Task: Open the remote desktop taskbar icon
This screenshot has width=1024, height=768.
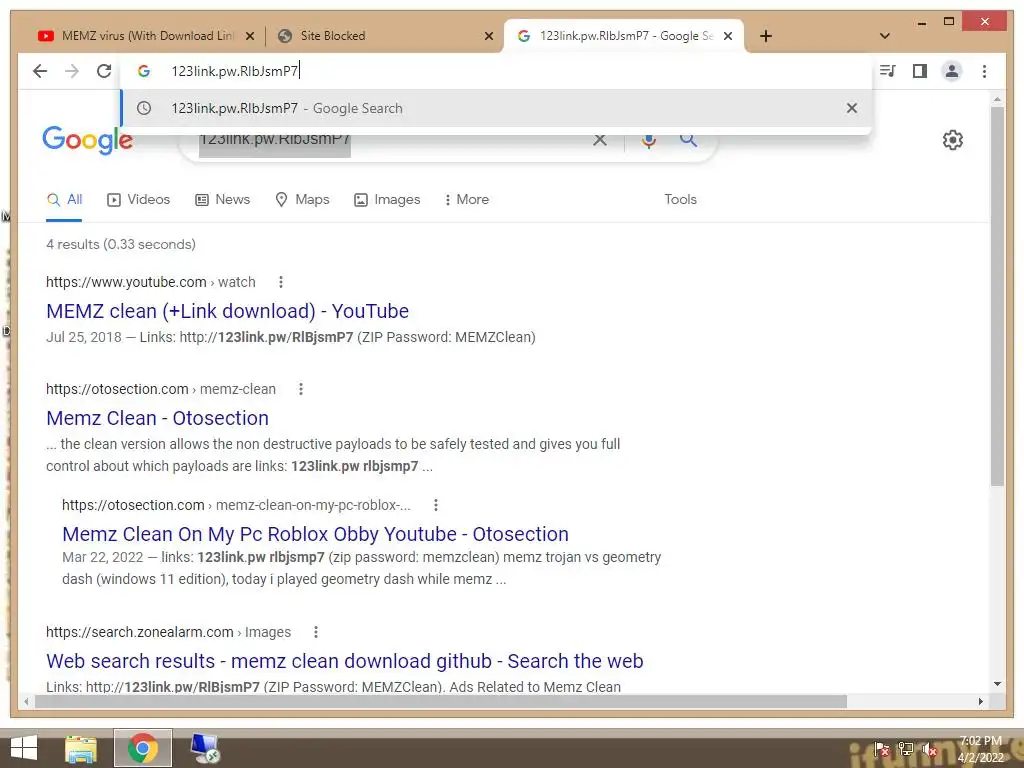Action: point(205,748)
